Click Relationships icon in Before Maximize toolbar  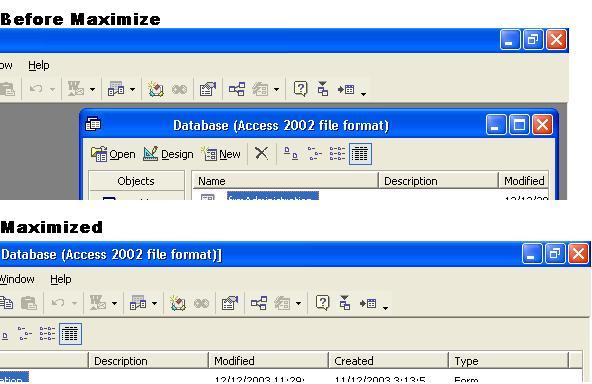pos(237,89)
